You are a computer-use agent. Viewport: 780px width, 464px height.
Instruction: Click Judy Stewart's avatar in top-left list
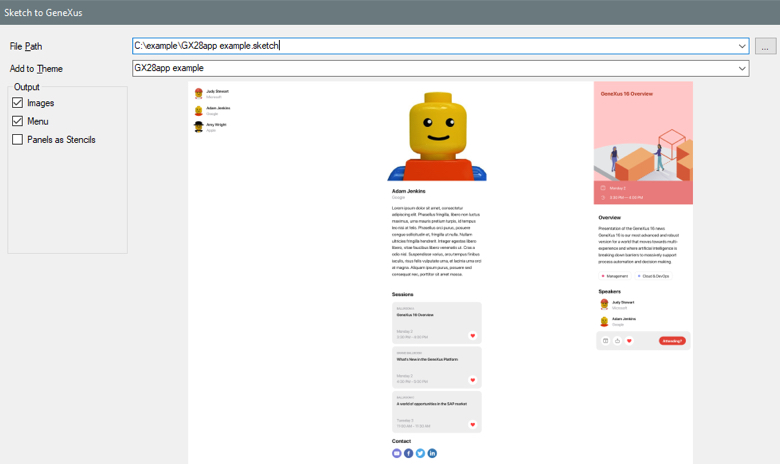[x=199, y=93]
